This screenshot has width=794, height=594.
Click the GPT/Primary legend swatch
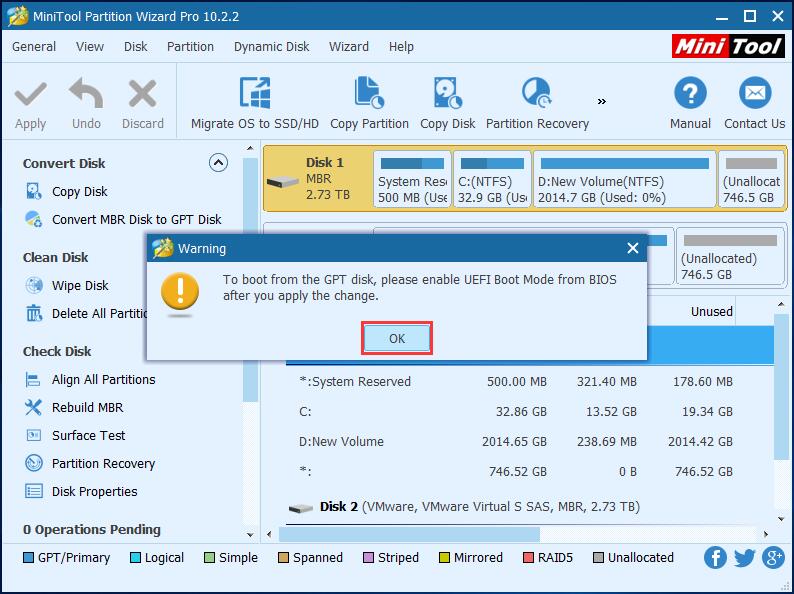pos(28,558)
